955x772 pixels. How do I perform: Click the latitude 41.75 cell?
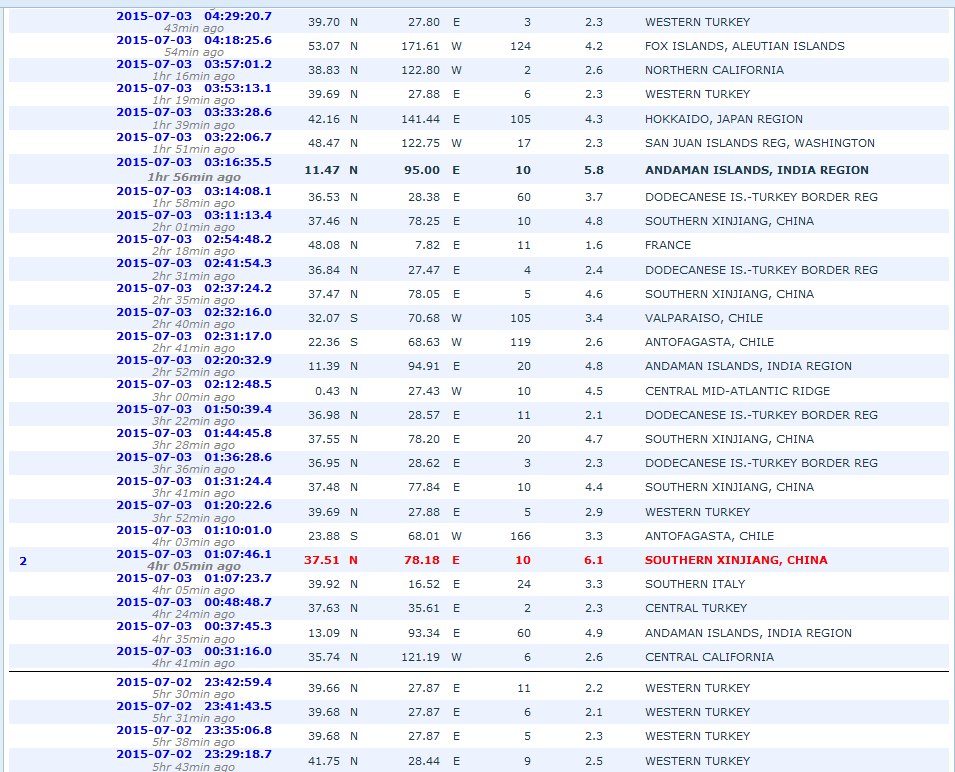click(x=324, y=761)
